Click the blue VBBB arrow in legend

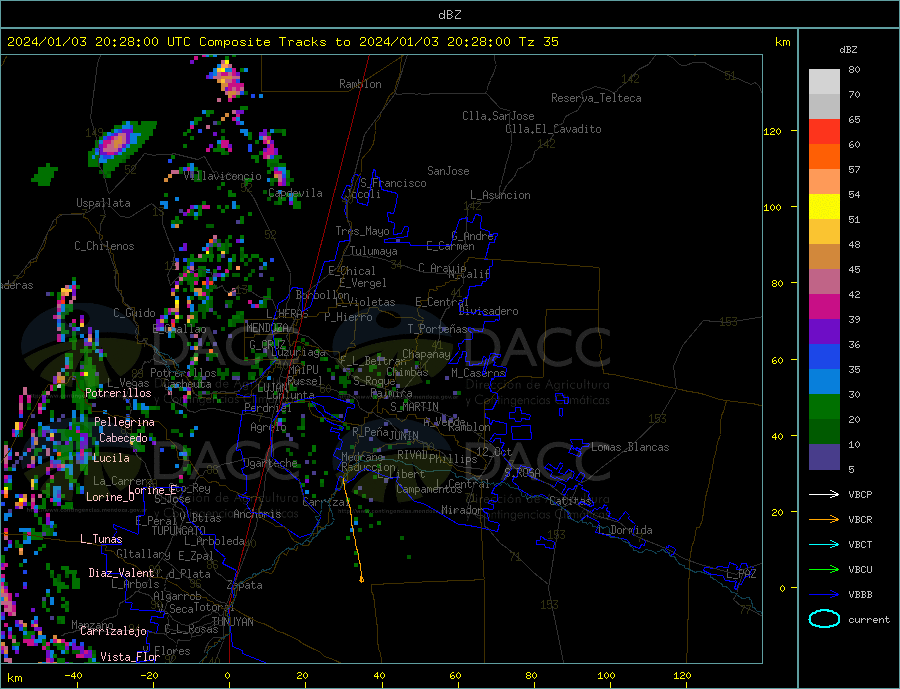[x=824, y=595]
